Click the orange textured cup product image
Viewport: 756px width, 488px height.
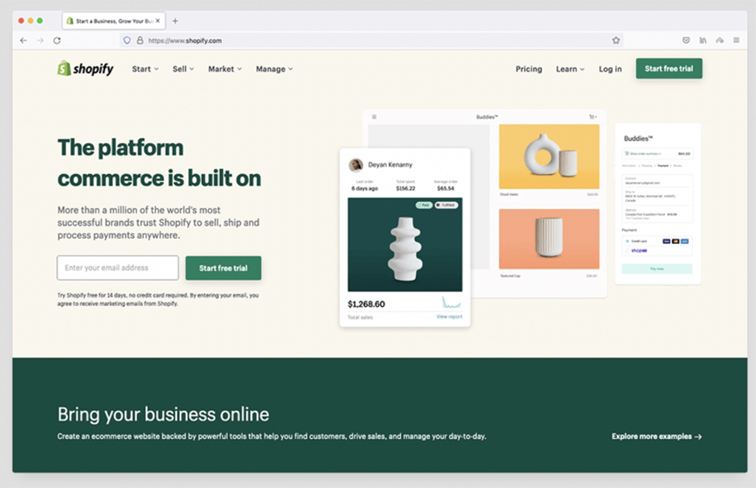[549, 239]
